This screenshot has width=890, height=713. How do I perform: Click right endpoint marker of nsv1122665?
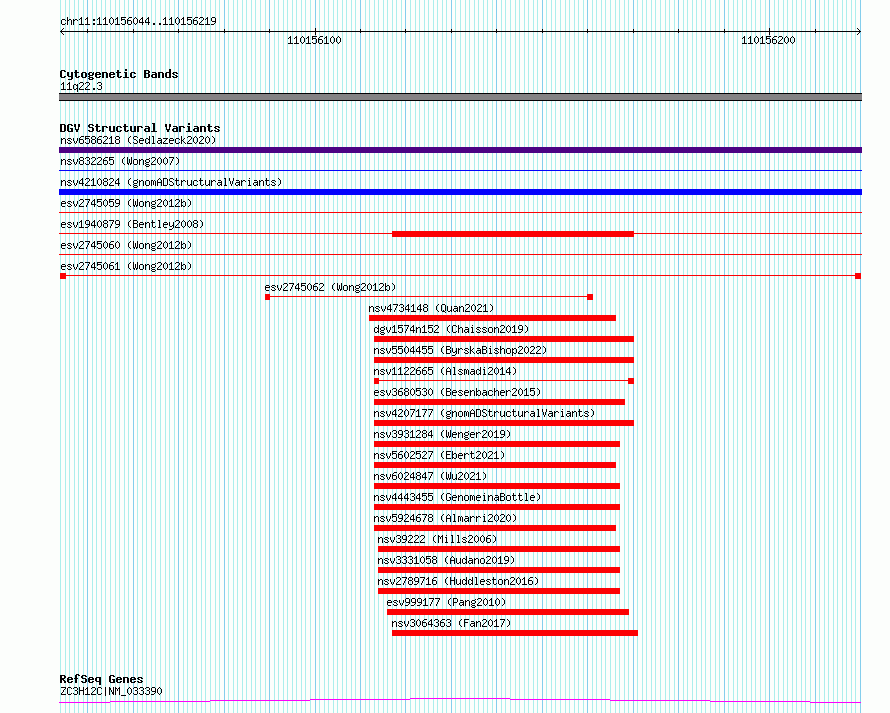pyautogui.click(x=631, y=381)
